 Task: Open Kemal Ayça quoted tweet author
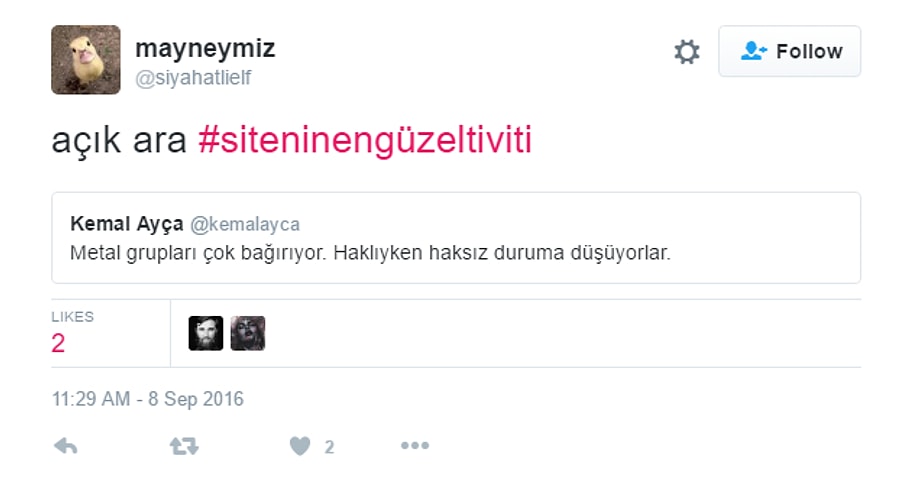click(x=127, y=224)
